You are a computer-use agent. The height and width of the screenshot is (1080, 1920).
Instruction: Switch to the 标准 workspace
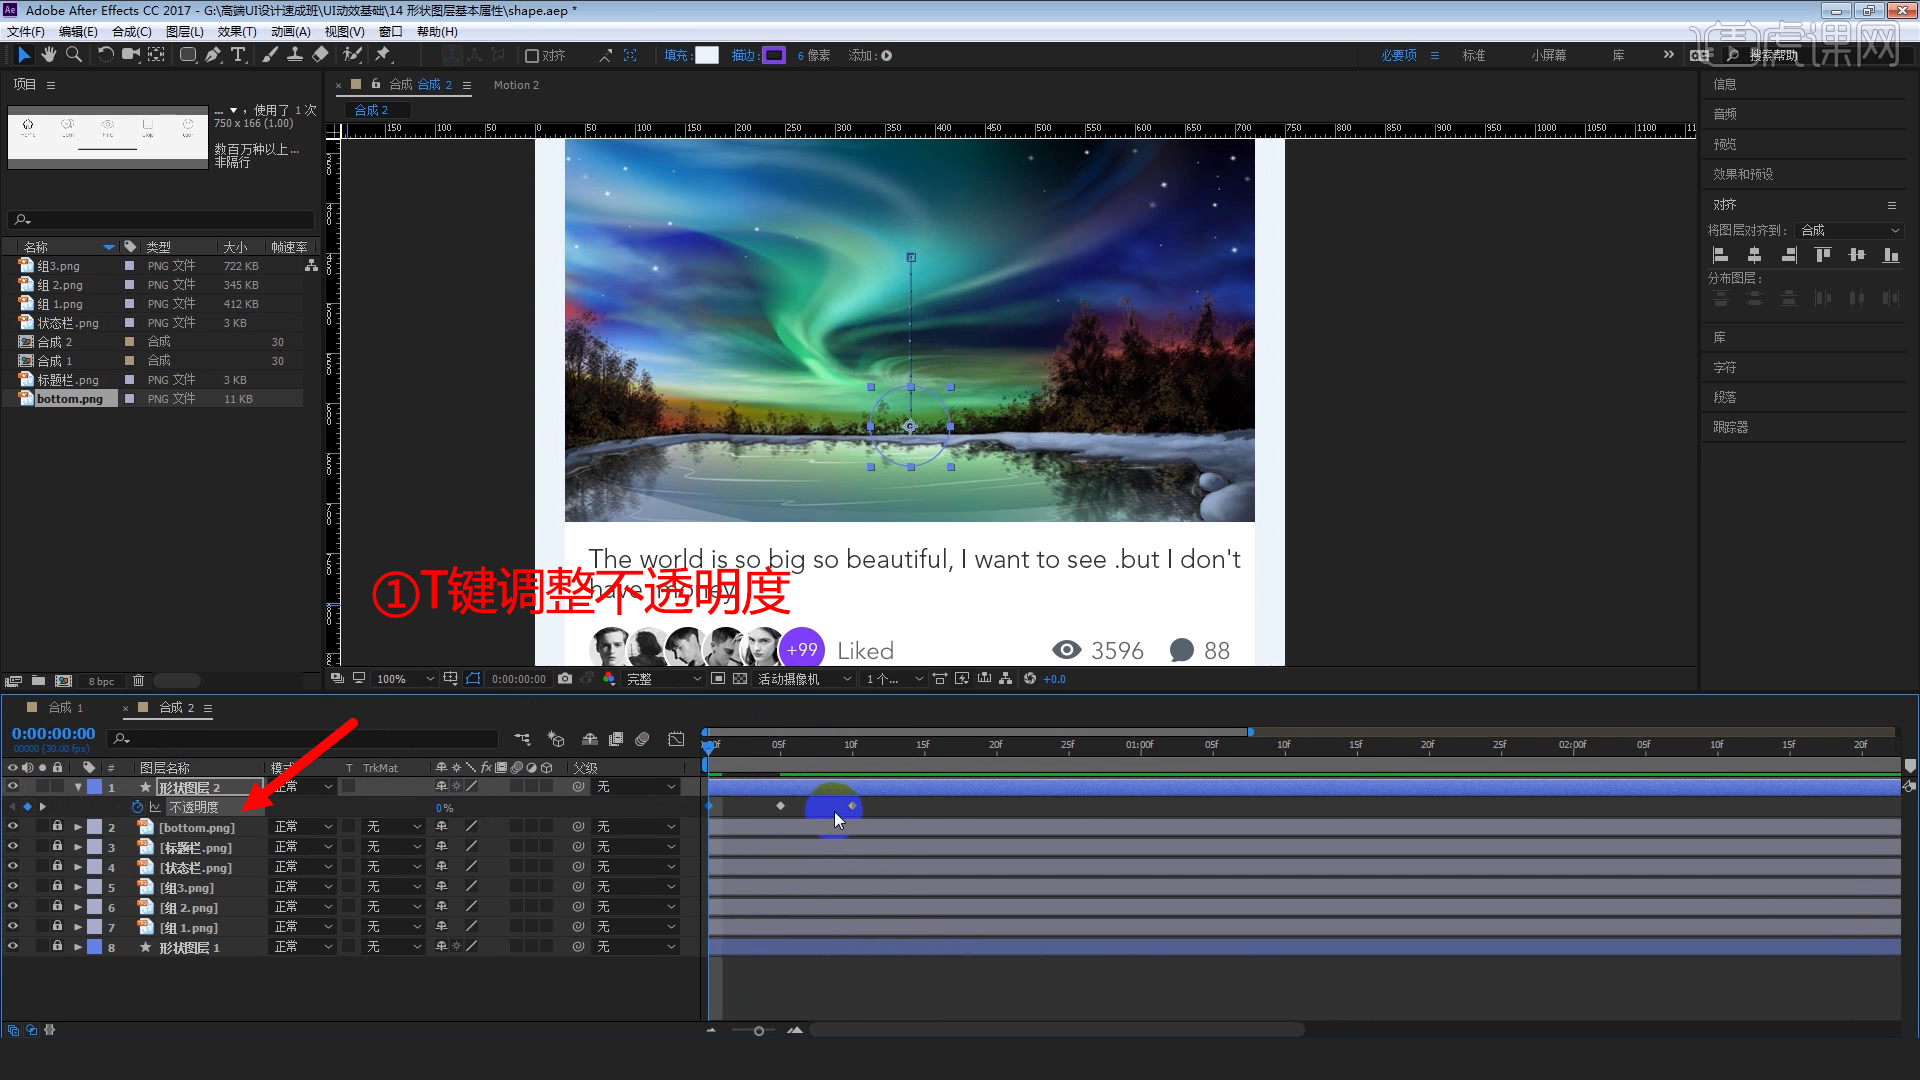1474,56
